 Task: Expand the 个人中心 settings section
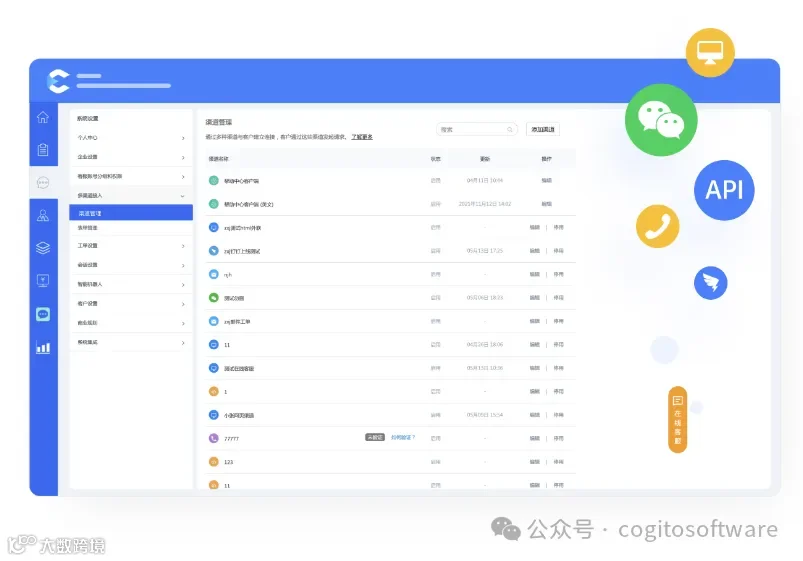click(x=131, y=138)
